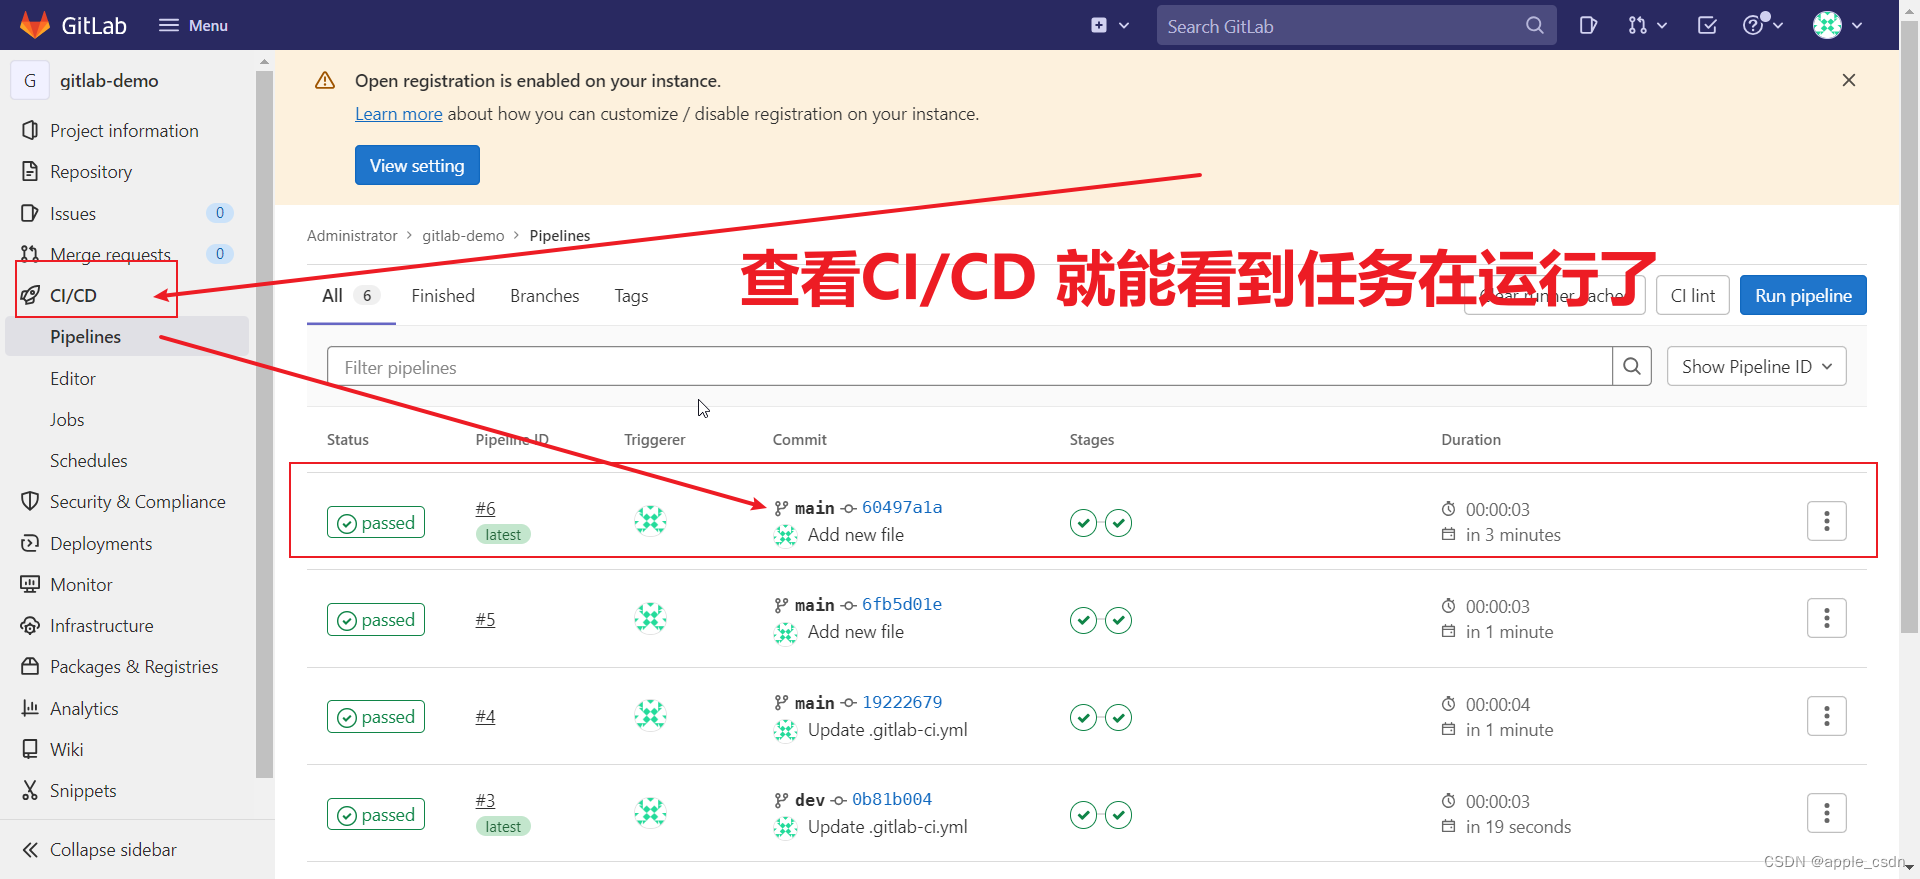This screenshot has height=879, width=1920.
Task: Click second stage icon of pipeline #6
Action: (1119, 522)
